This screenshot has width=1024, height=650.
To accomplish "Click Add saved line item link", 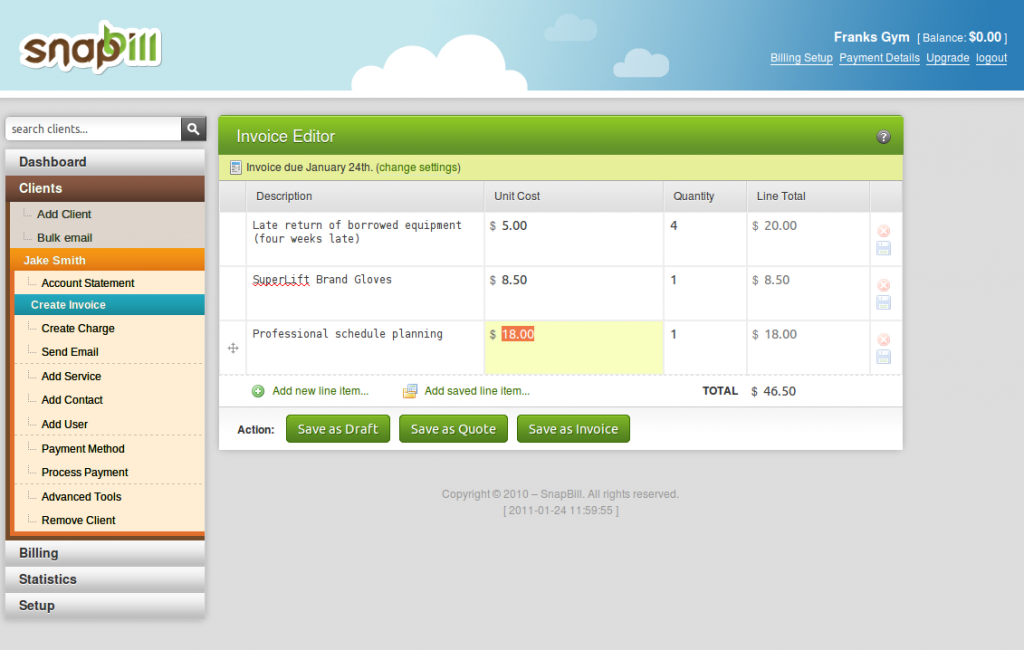I will [477, 391].
